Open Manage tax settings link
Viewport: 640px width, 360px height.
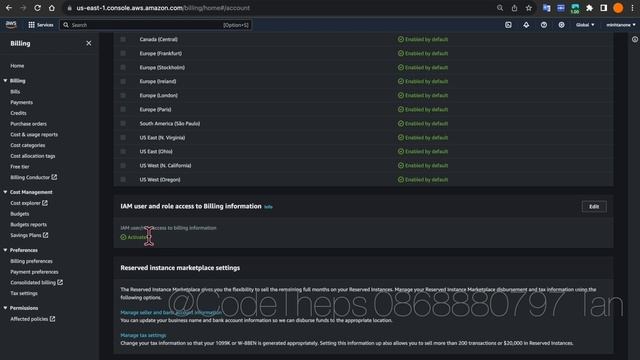click(x=143, y=335)
